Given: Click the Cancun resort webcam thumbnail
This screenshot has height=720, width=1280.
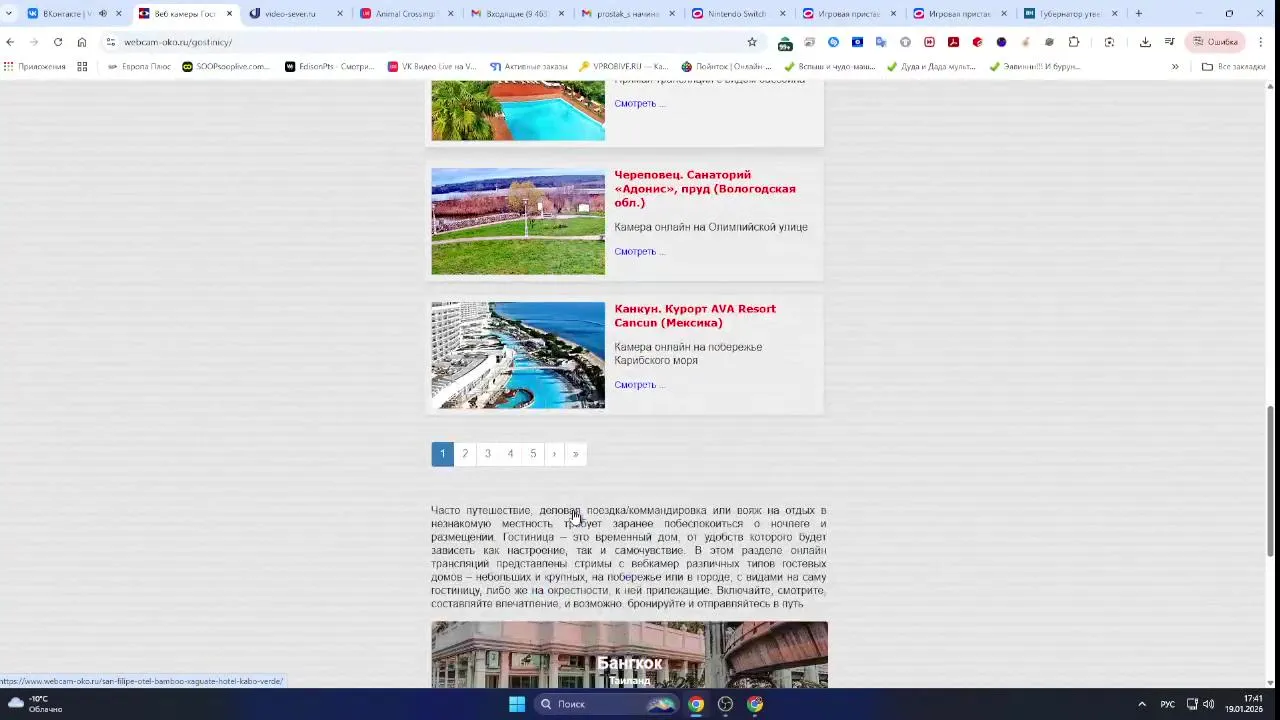Looking at the screenshot, I should click(518, 355).
